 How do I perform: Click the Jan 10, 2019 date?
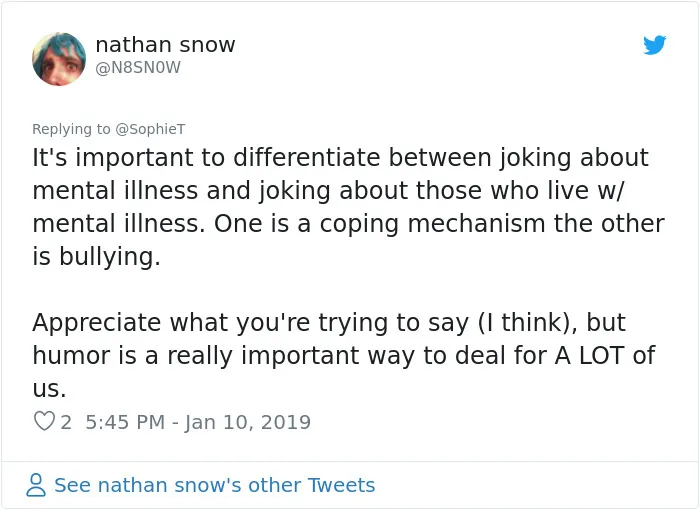[248, 422]
